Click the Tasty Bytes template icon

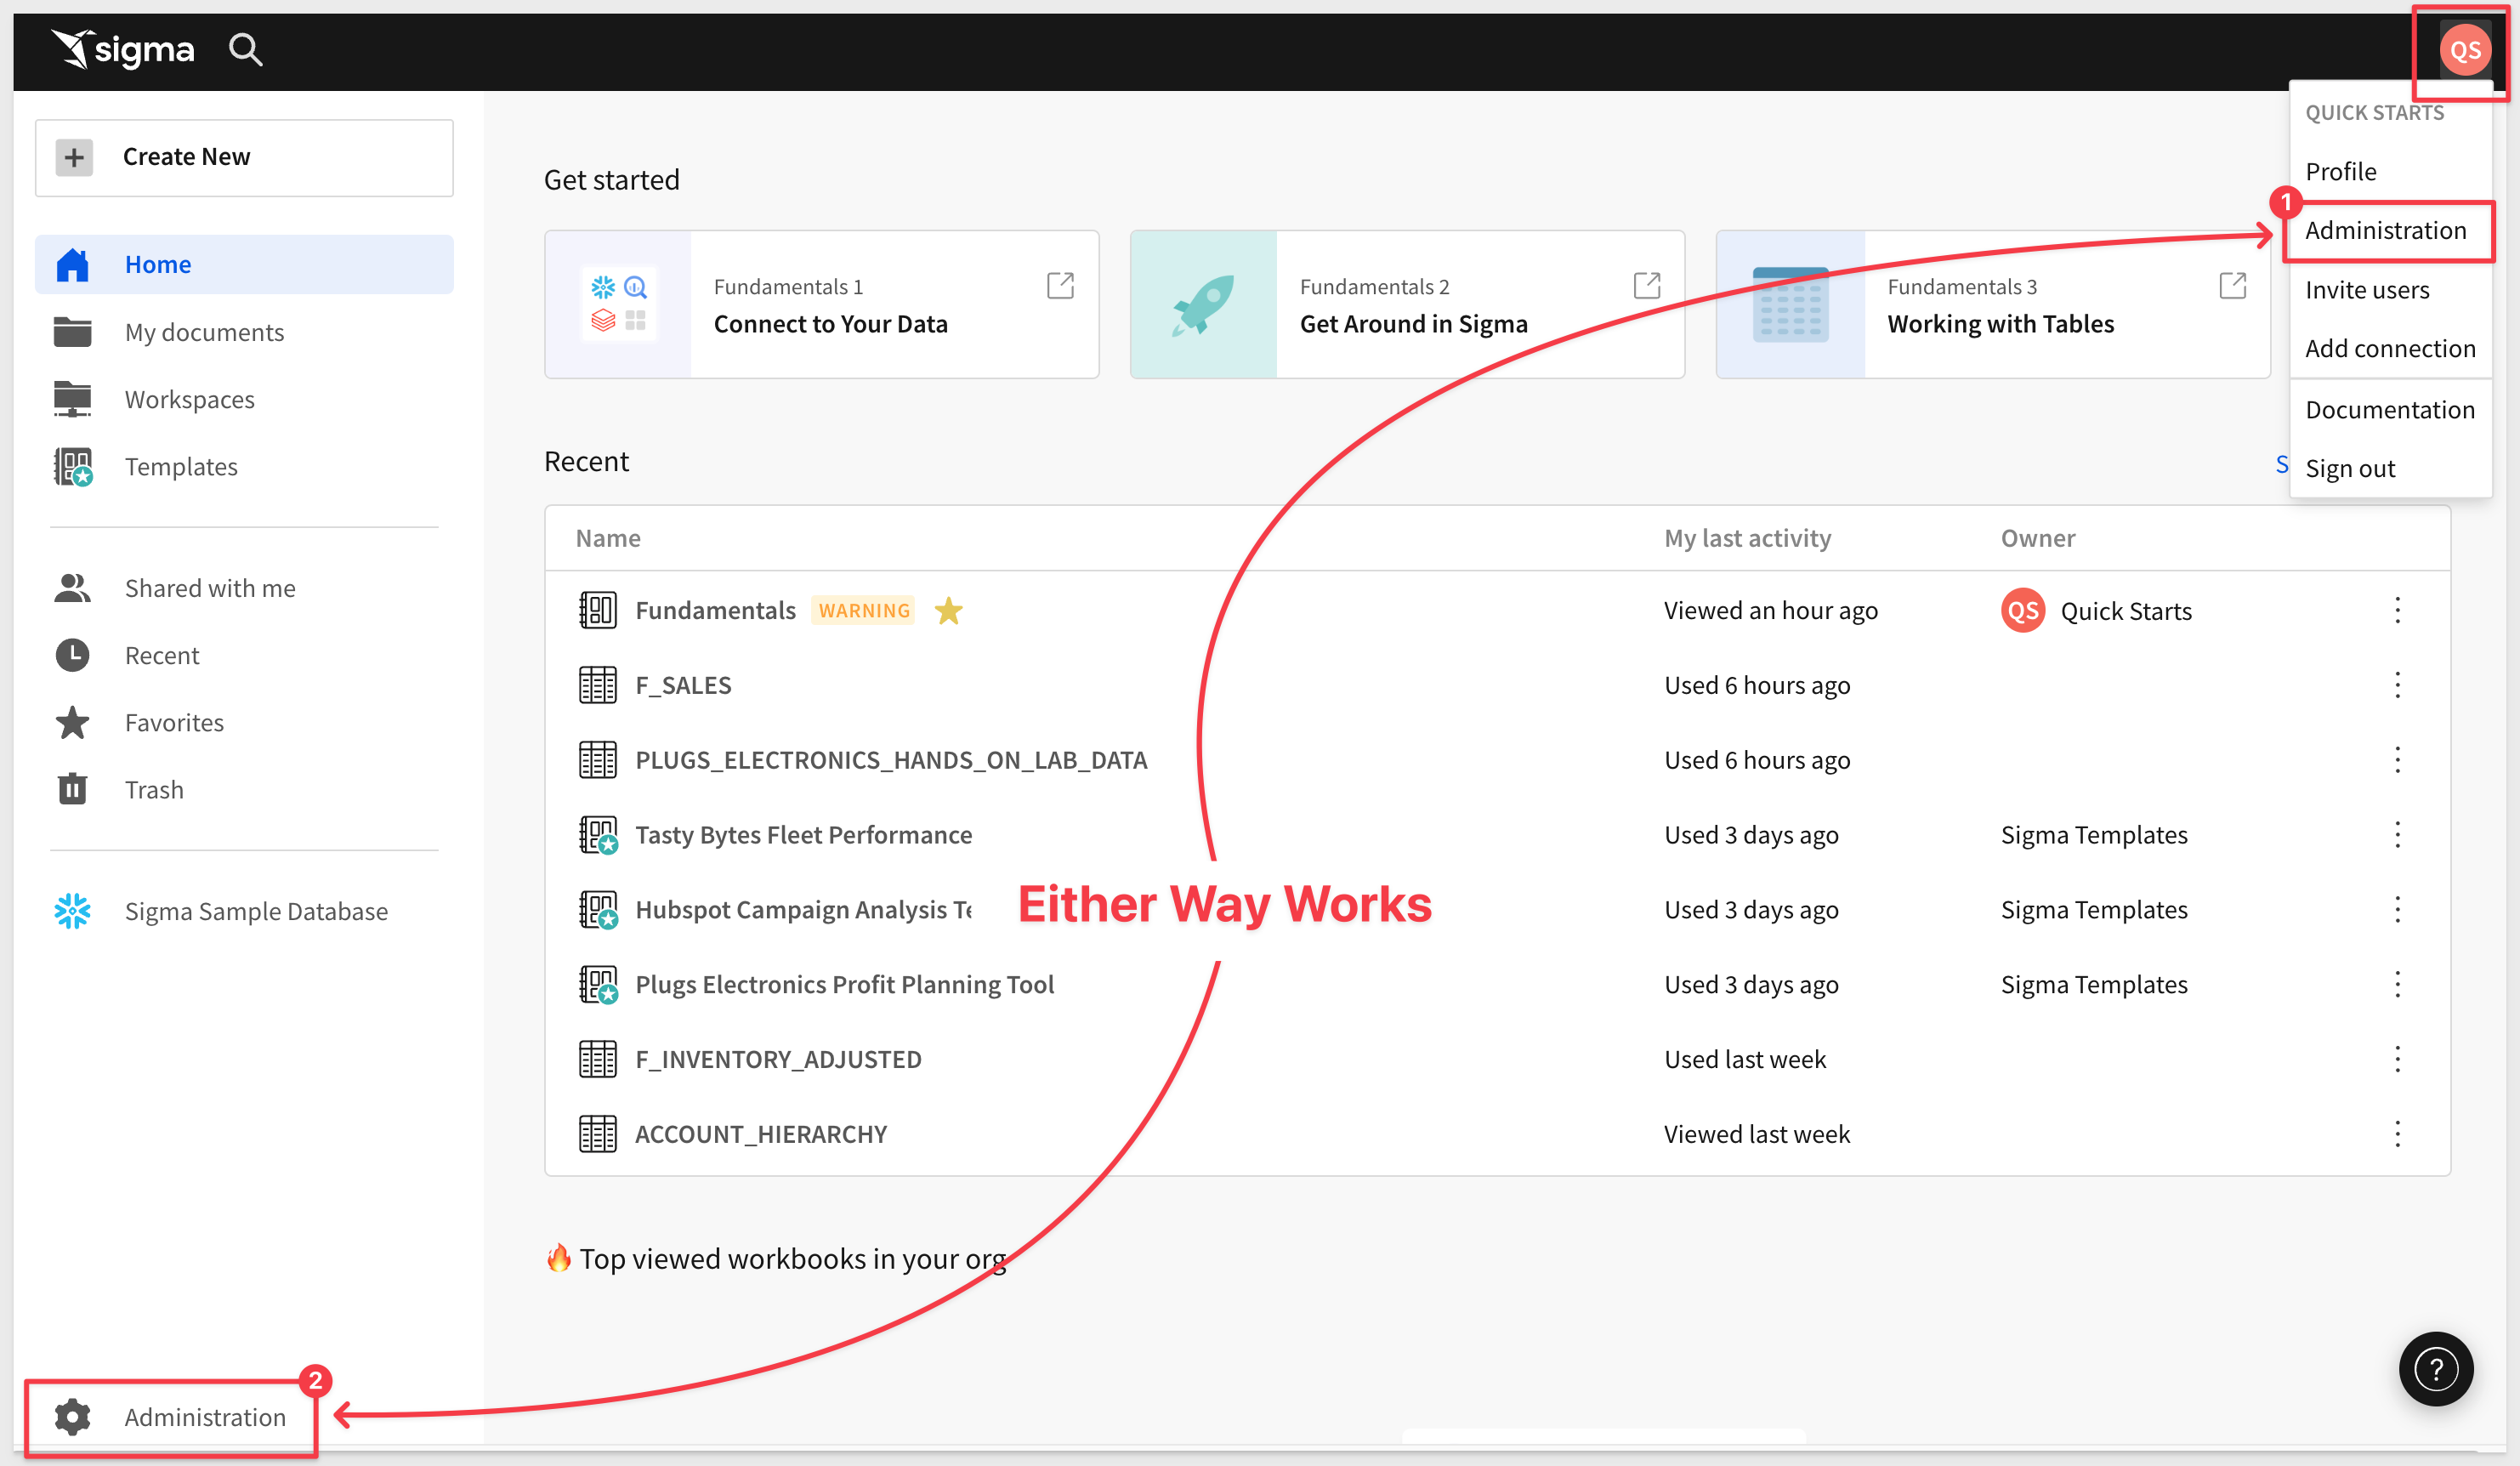point(598,834)
